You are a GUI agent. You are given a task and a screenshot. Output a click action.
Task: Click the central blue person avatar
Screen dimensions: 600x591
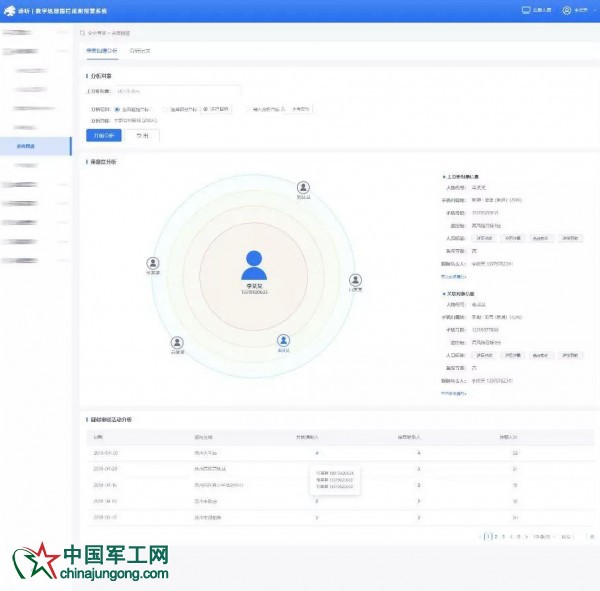[x=254, y=265]
